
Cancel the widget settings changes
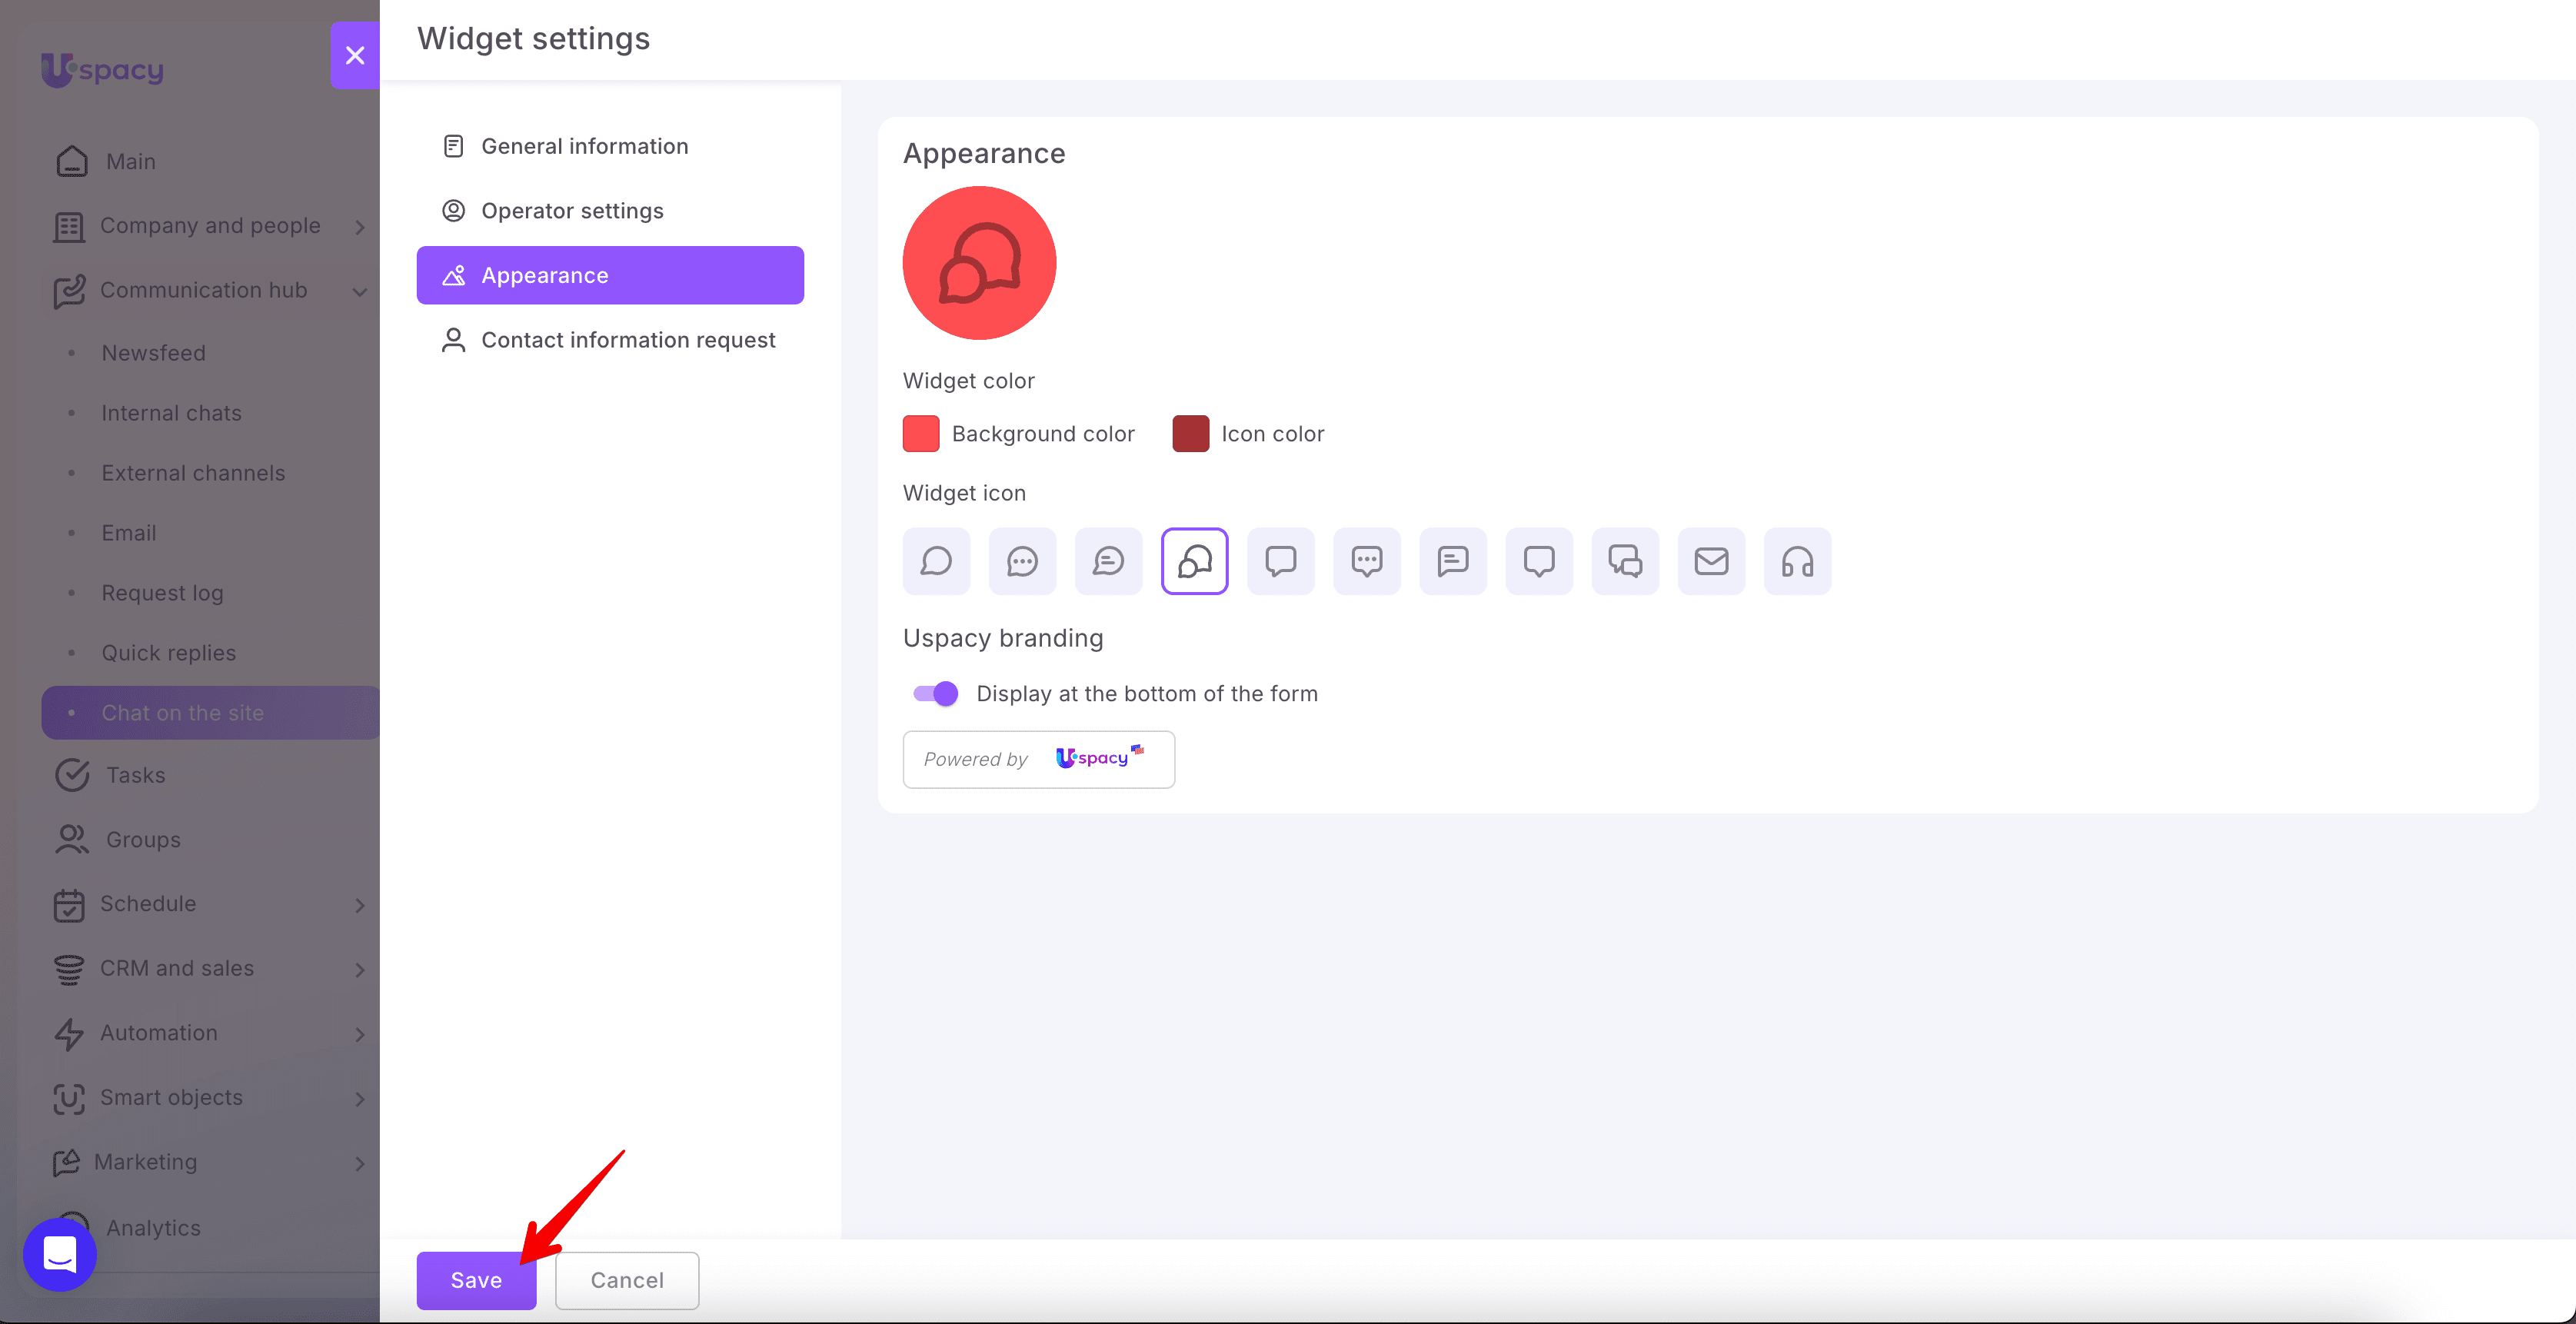[x=627, y=1280]
